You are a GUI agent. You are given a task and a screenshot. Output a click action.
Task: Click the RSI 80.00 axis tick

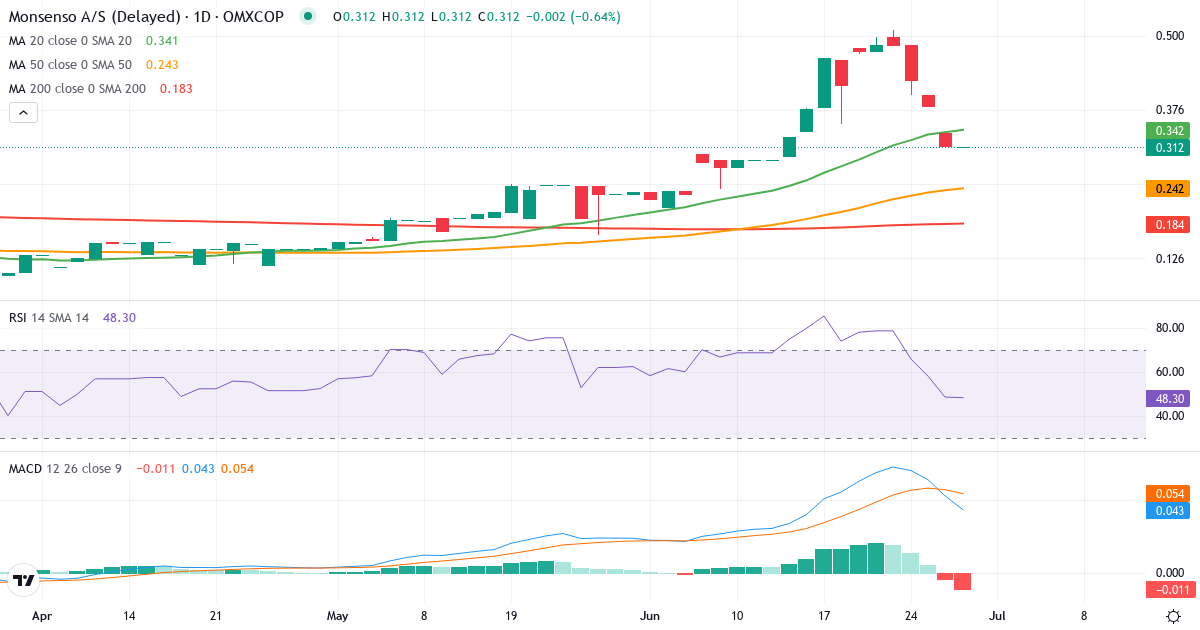1170,328
